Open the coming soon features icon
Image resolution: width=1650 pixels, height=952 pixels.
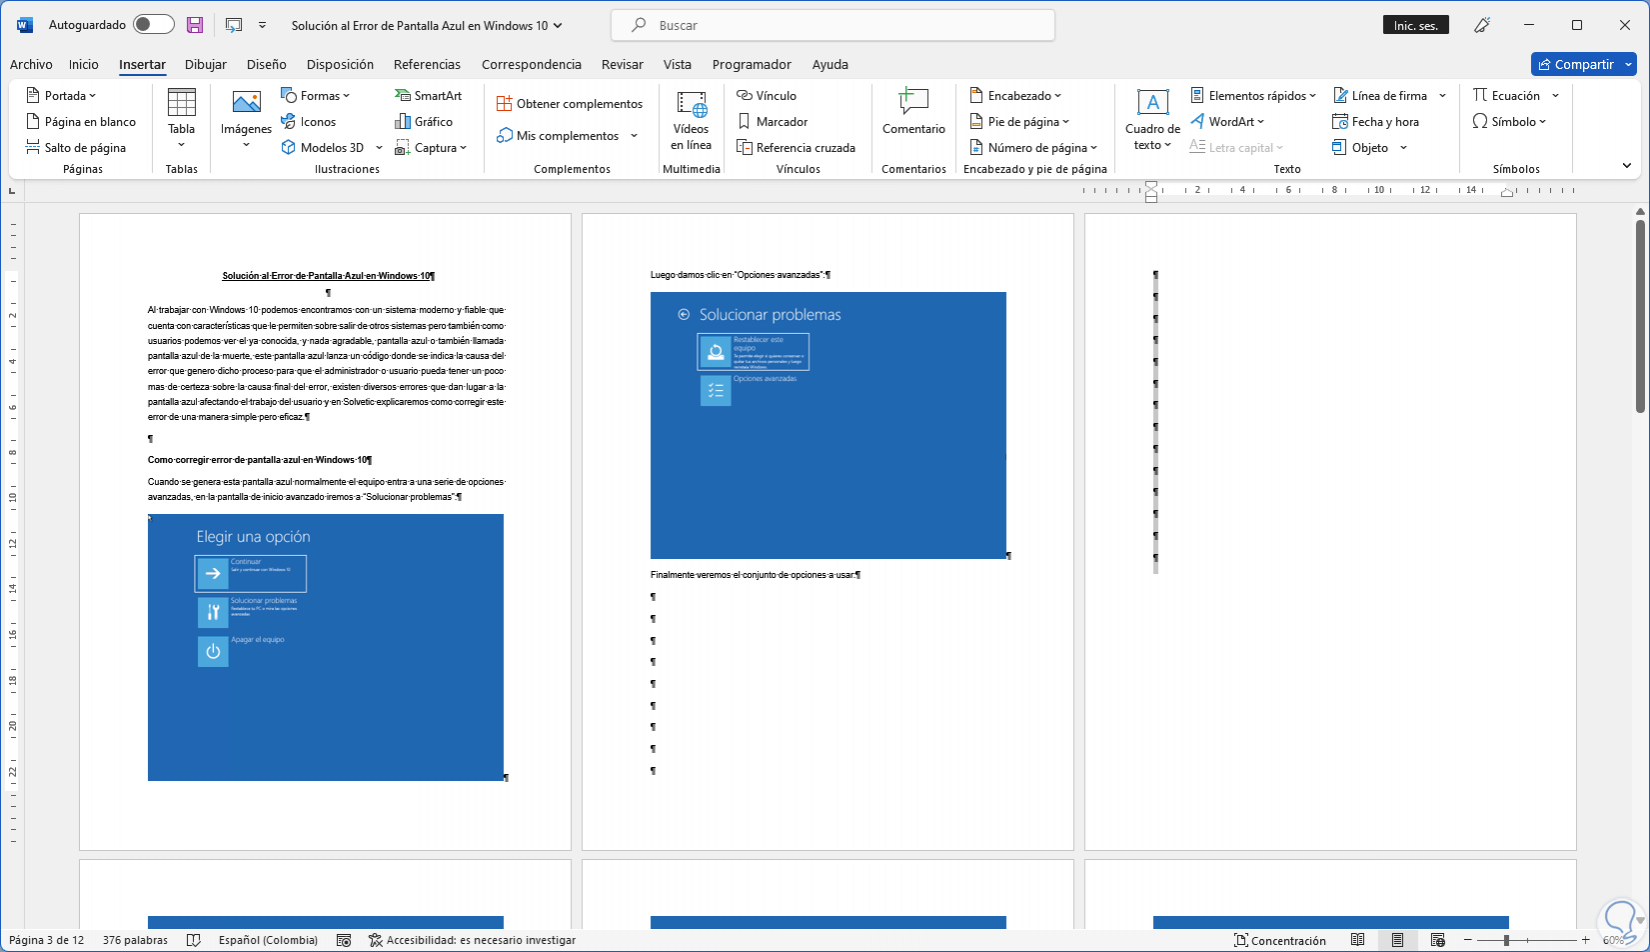1482,26
